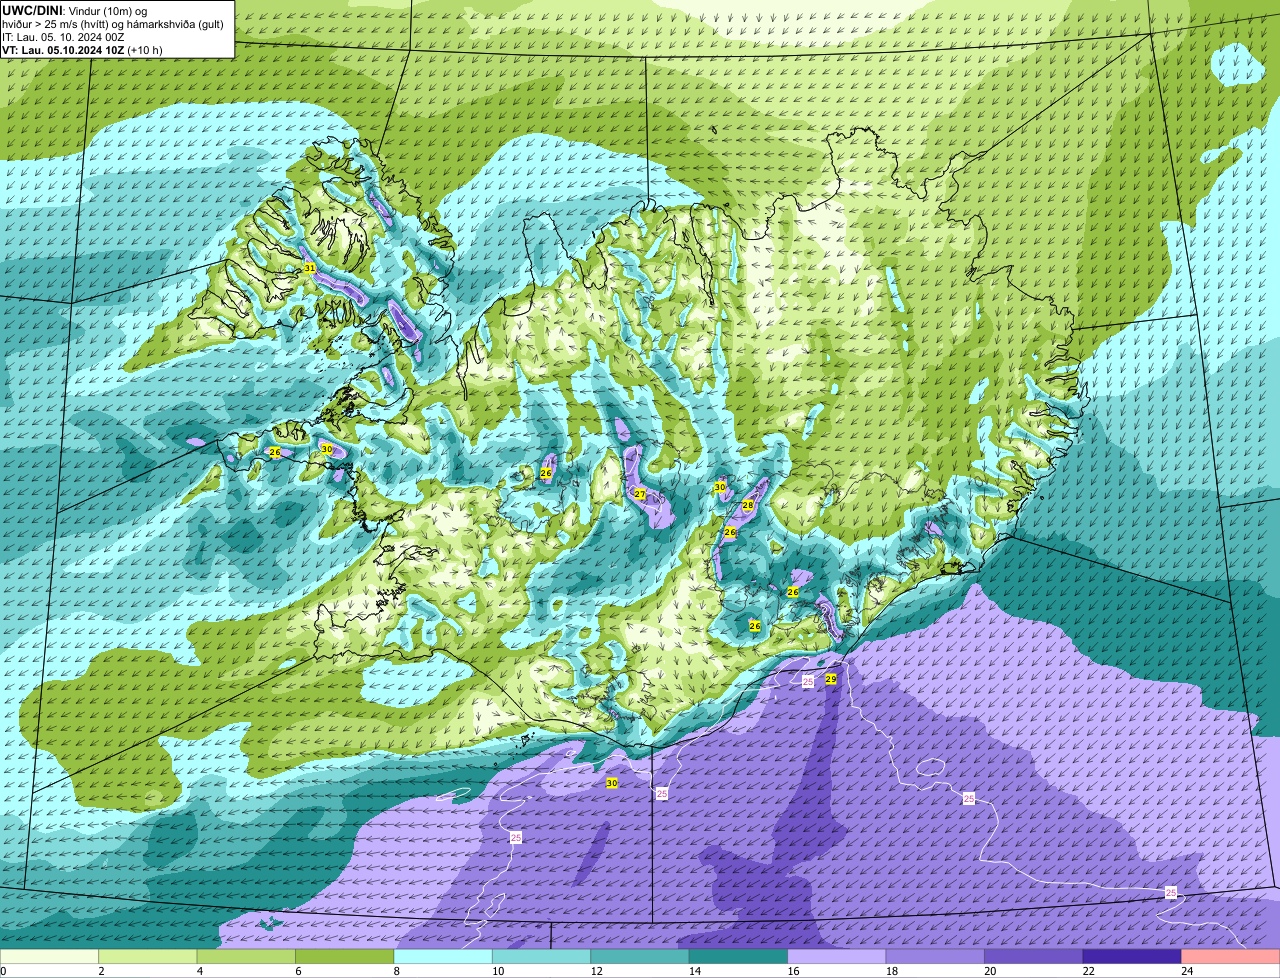The height and width of the screenshot is (978, 1280).
Task: Pick the pink swatch above 24 m/s
Action: (x=1231, y=957)
